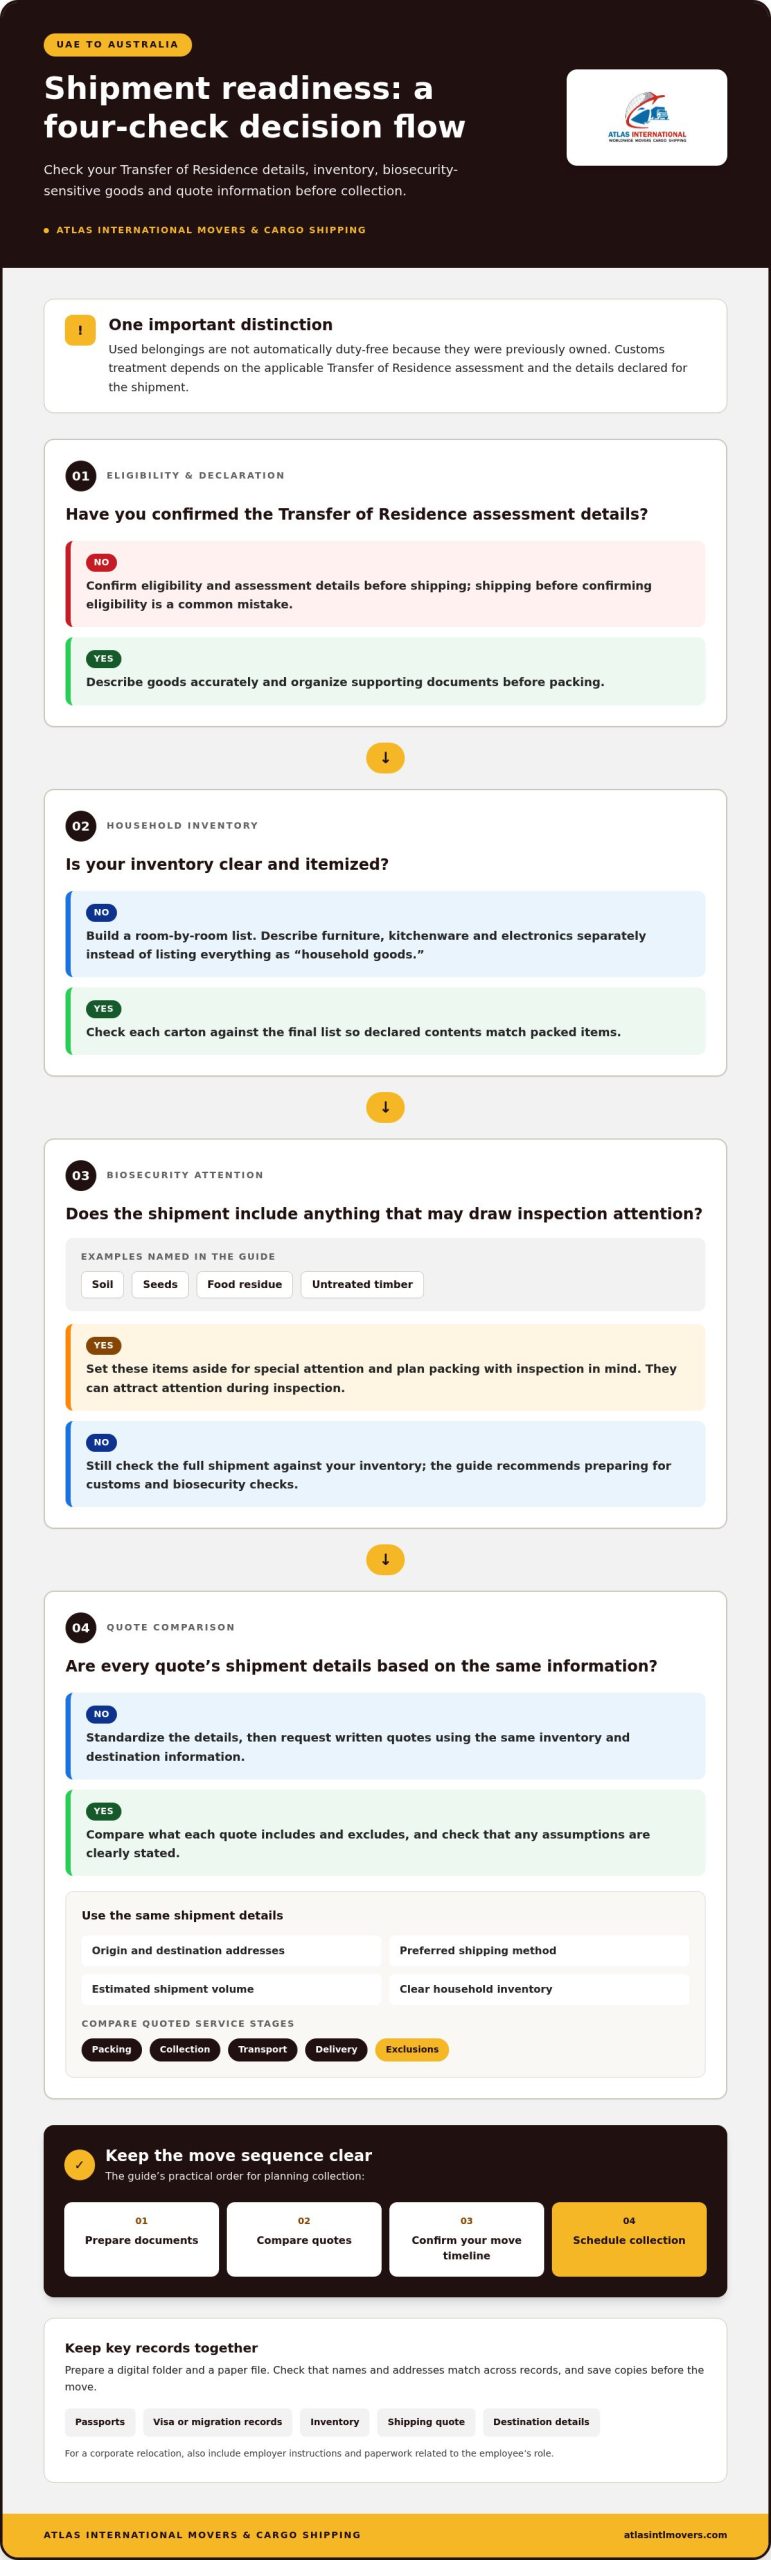This screenshot has height=2560, width=771.
Task: Select the Untreated timber chip
Action: point(362,1285)
